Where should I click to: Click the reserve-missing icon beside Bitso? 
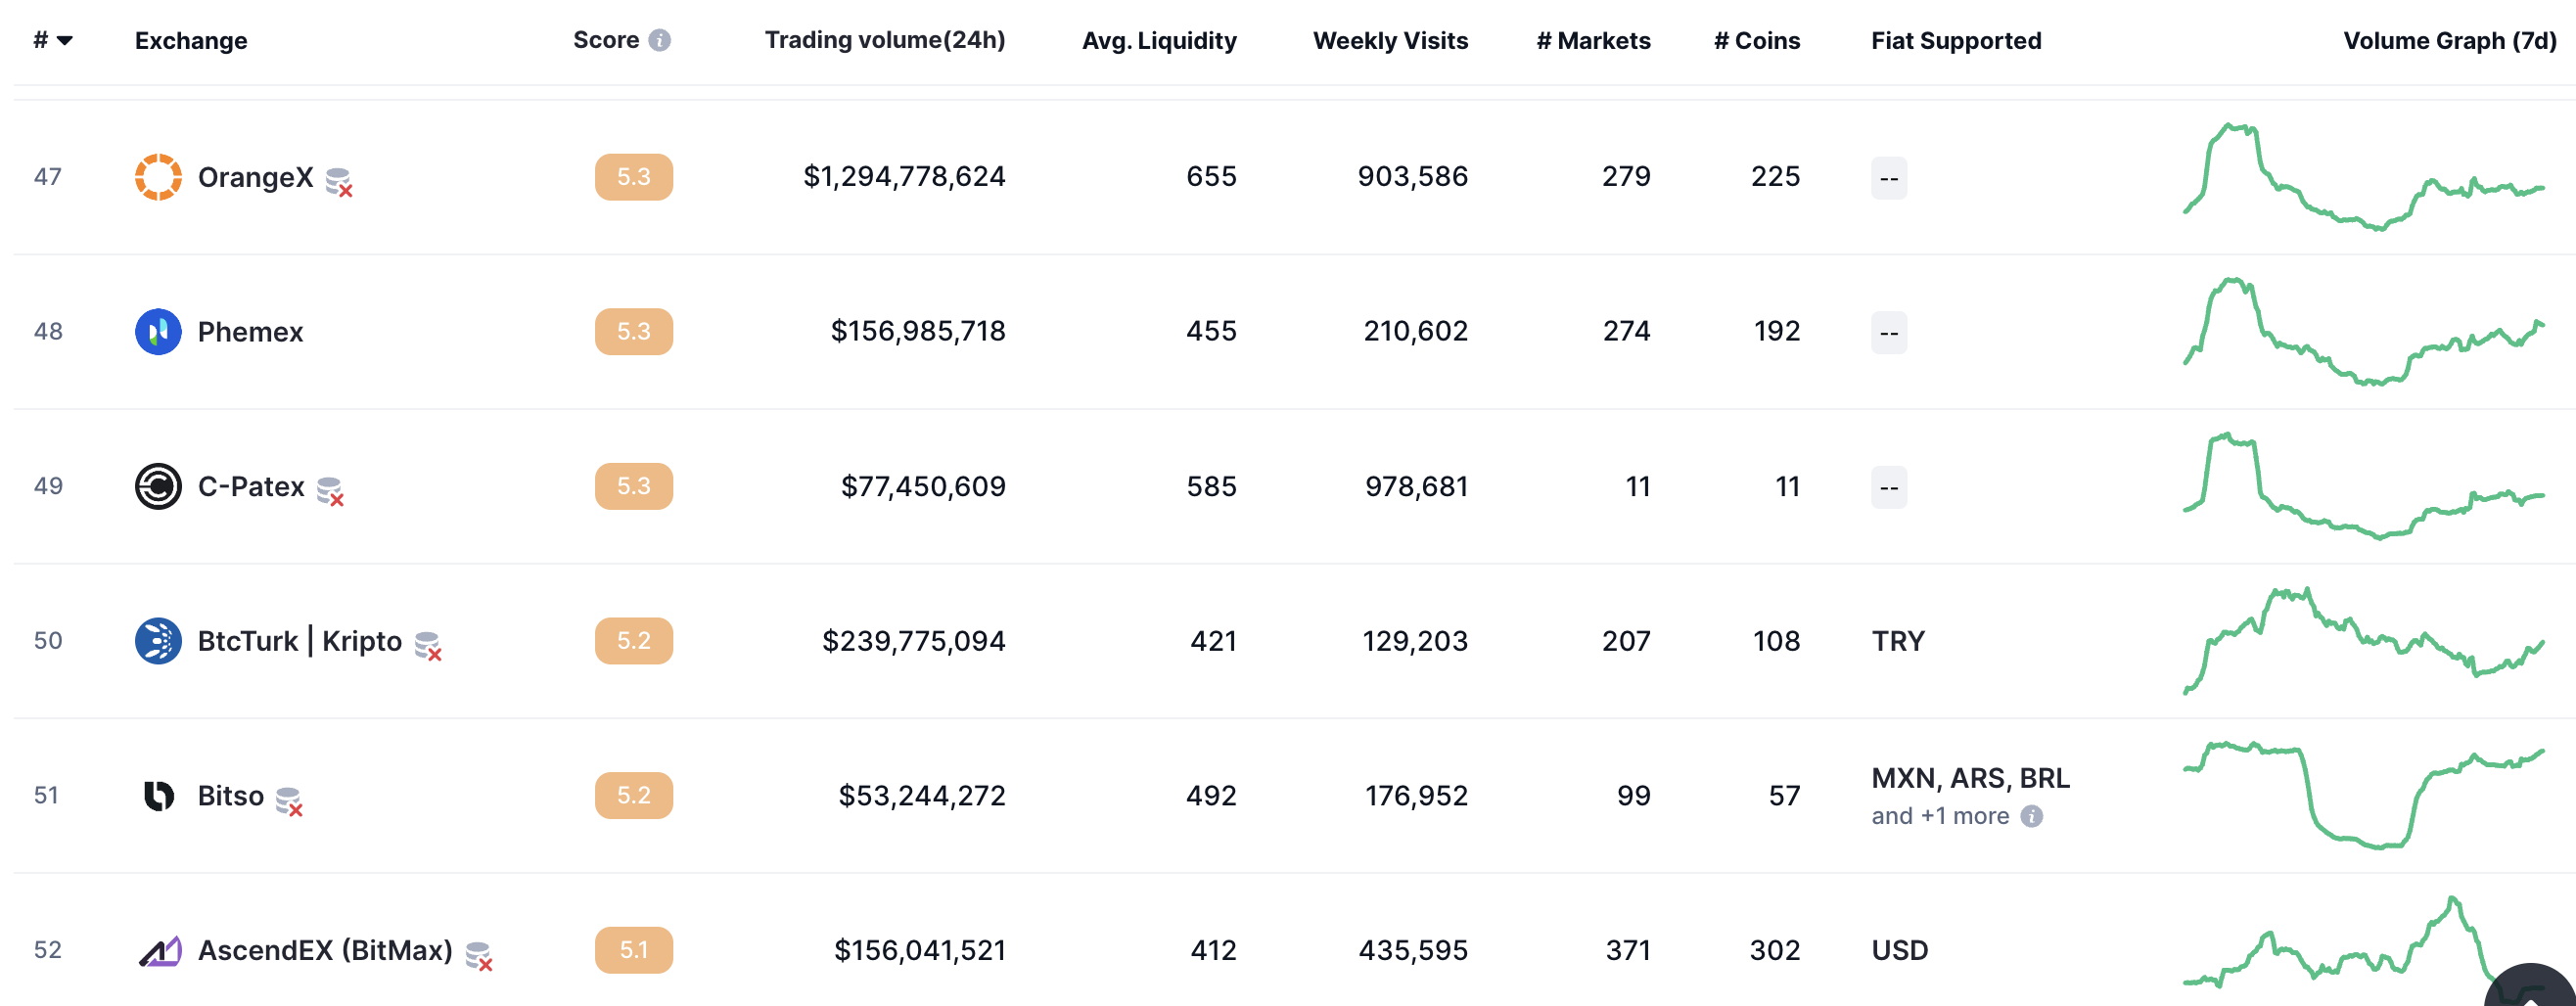[289, 801]
